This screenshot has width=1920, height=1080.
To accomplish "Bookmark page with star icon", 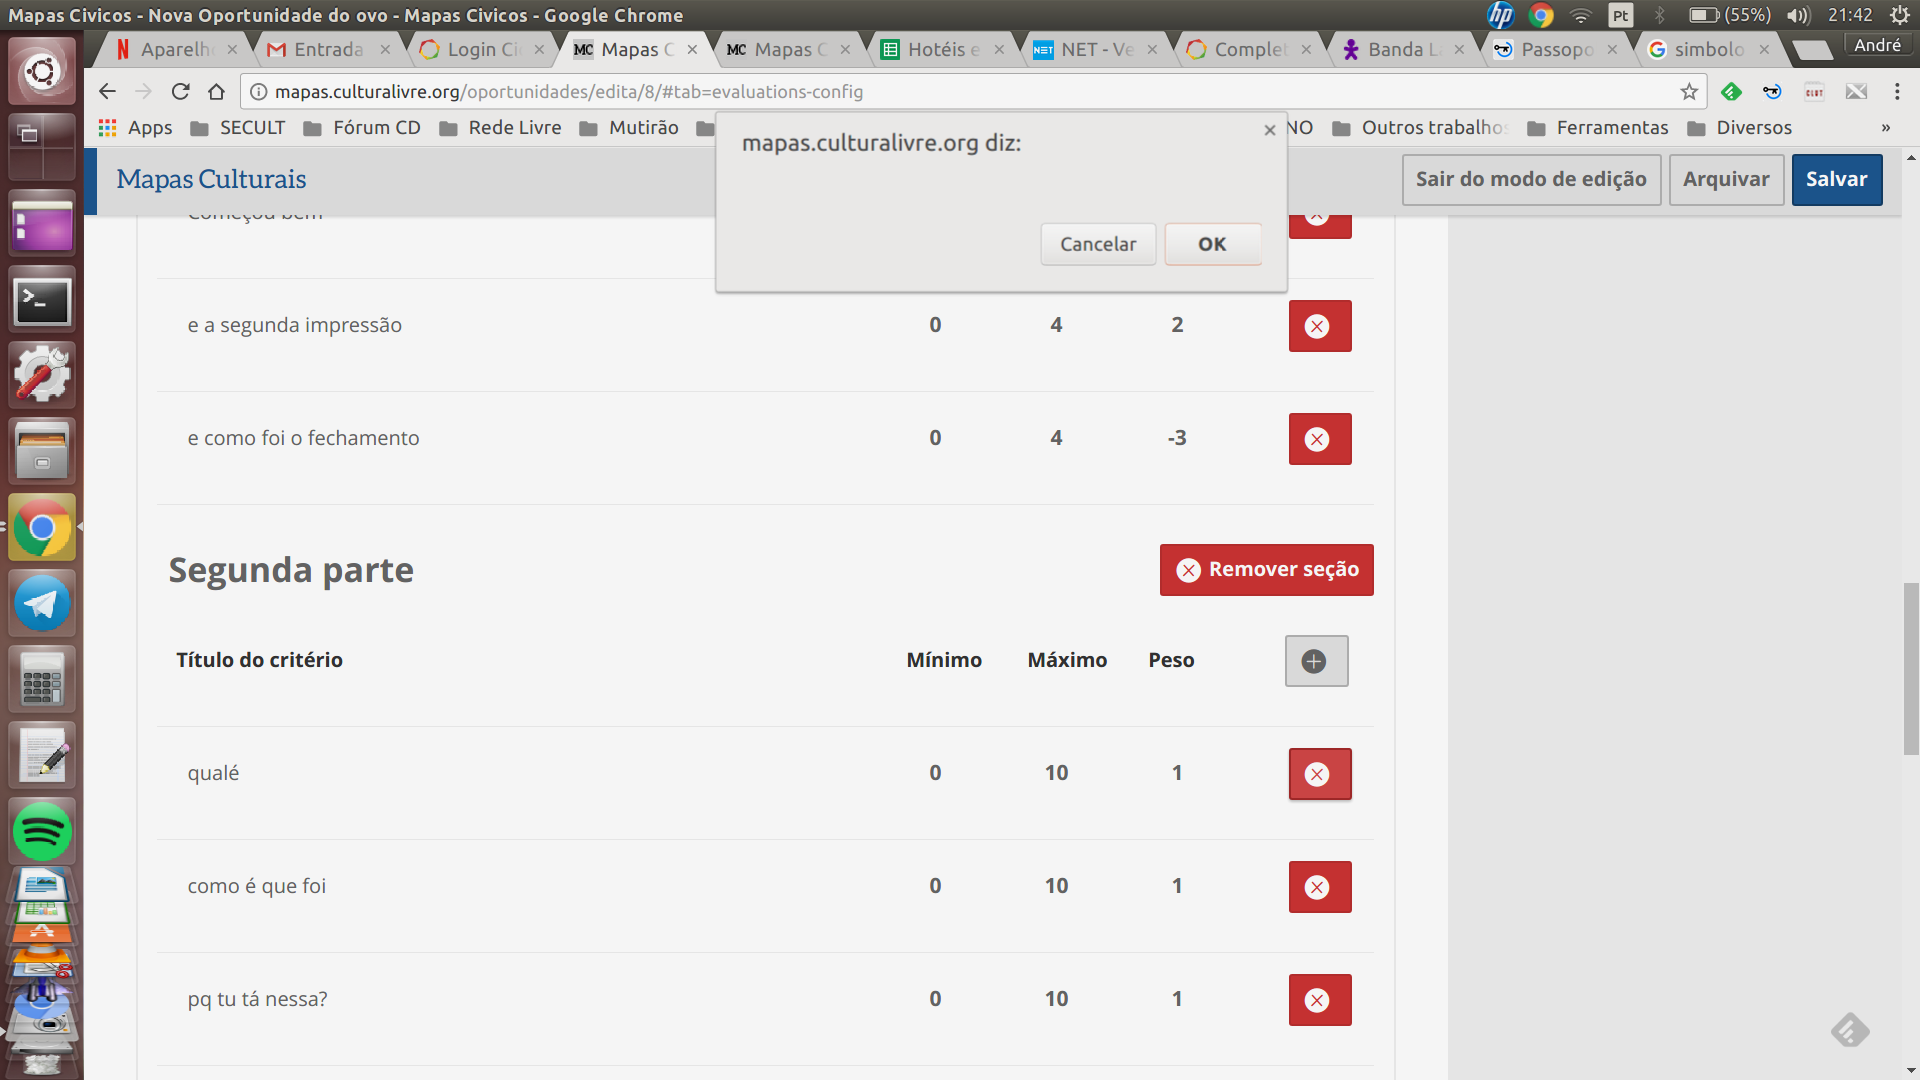I will tap(1689, 92).
